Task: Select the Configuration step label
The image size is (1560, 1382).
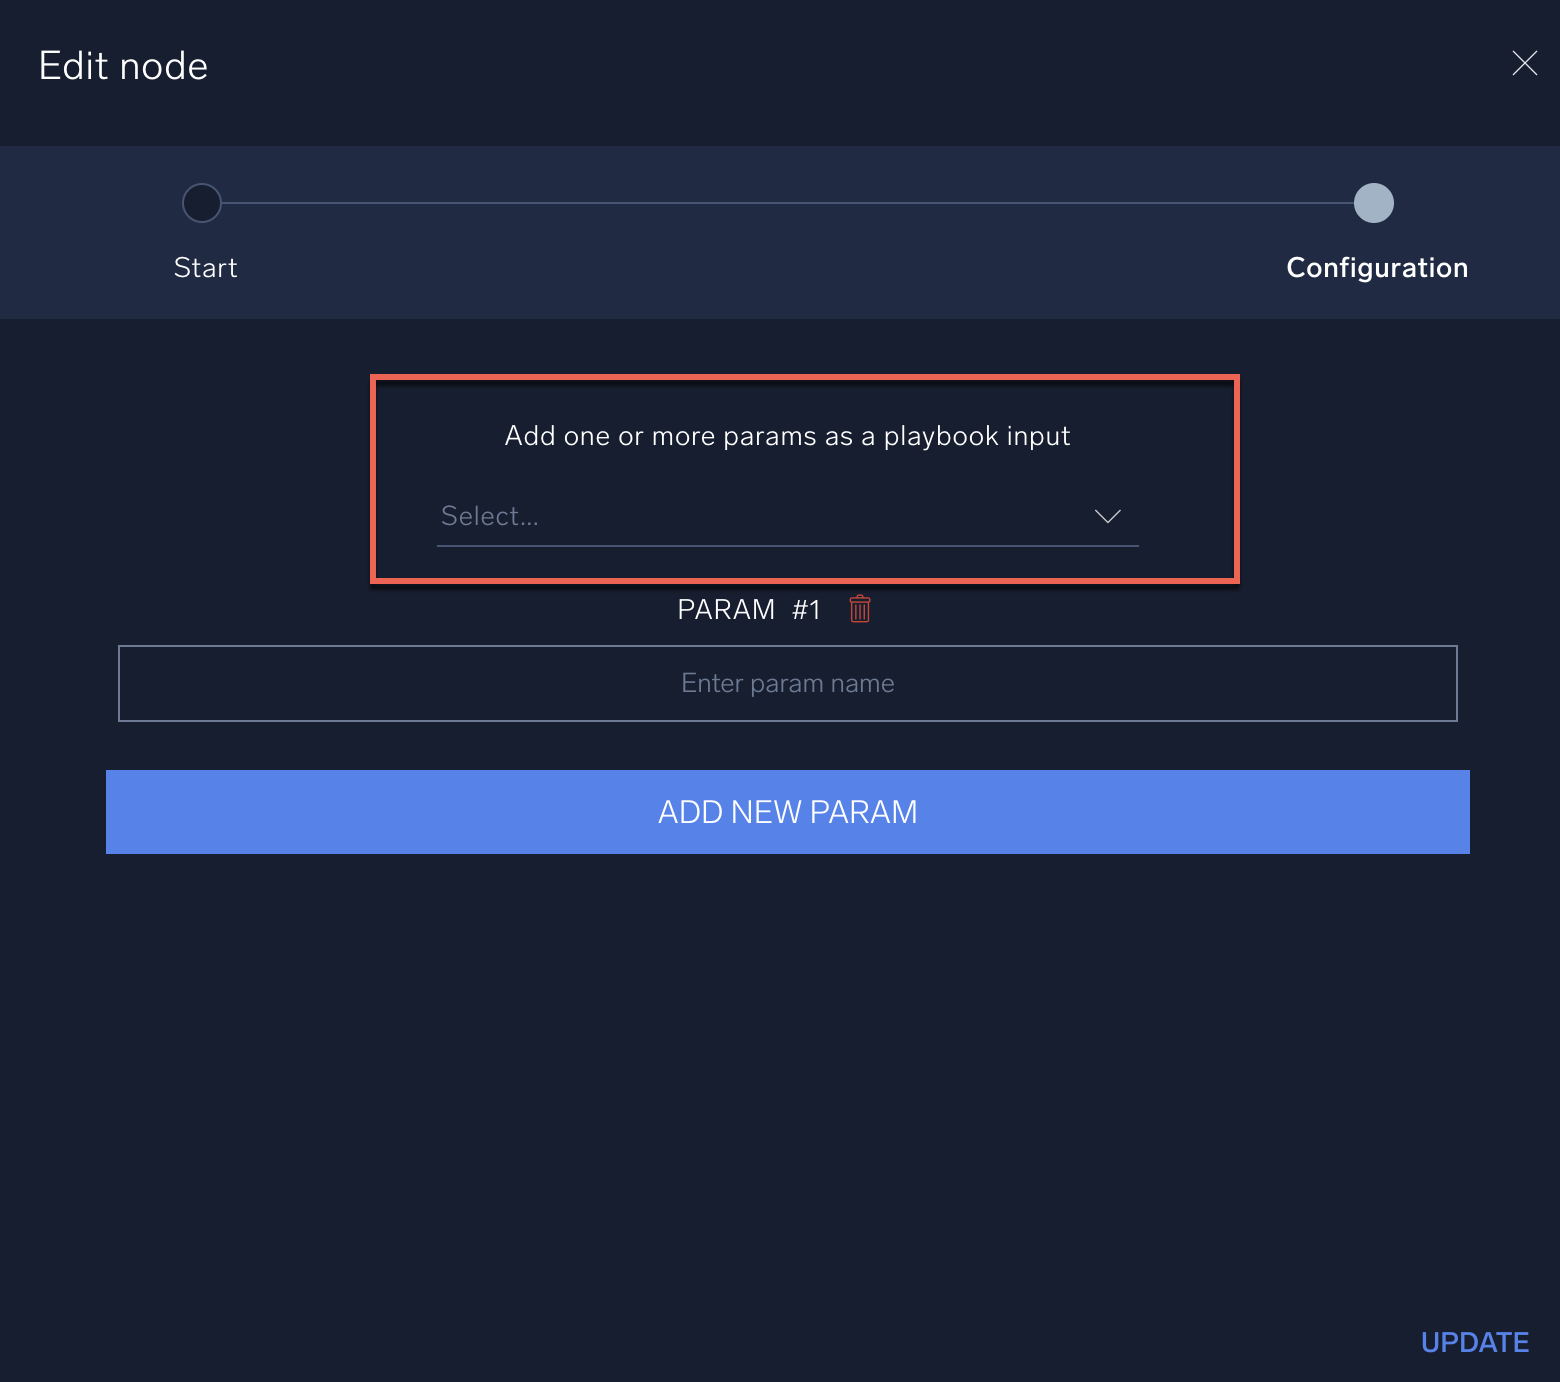Action: click(x=1376, y=268)
